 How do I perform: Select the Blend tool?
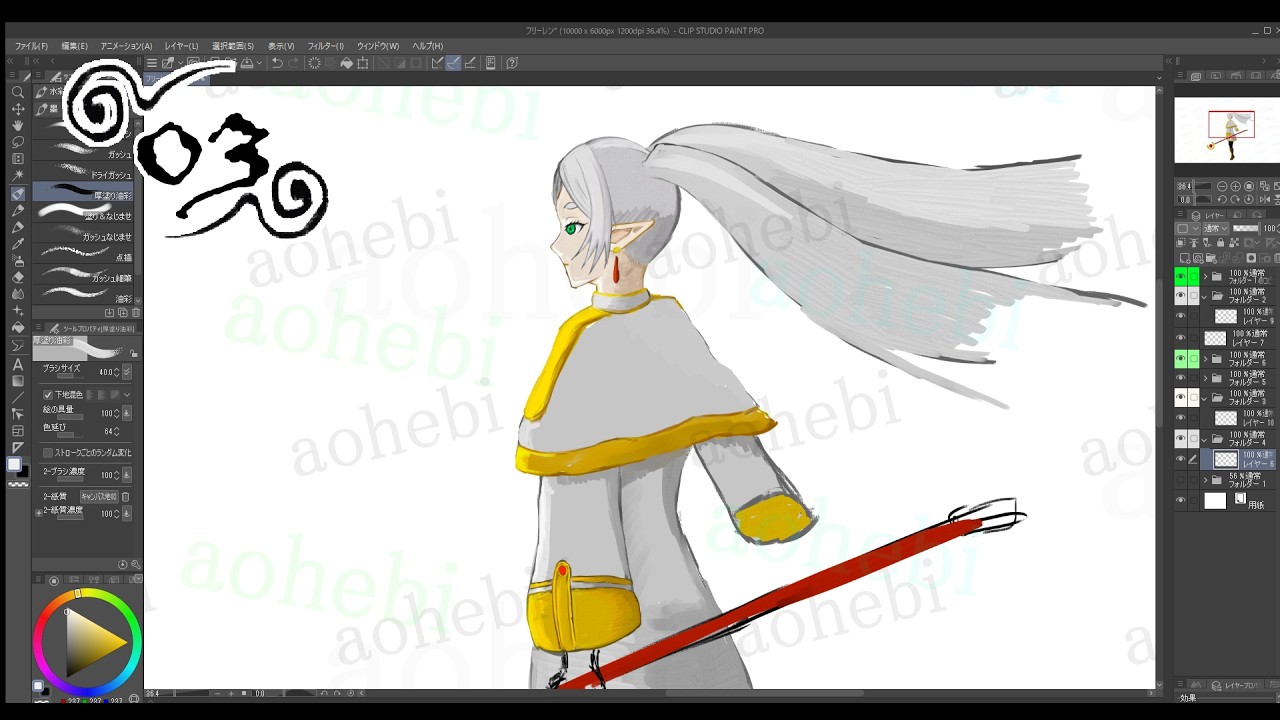point(17,294)
